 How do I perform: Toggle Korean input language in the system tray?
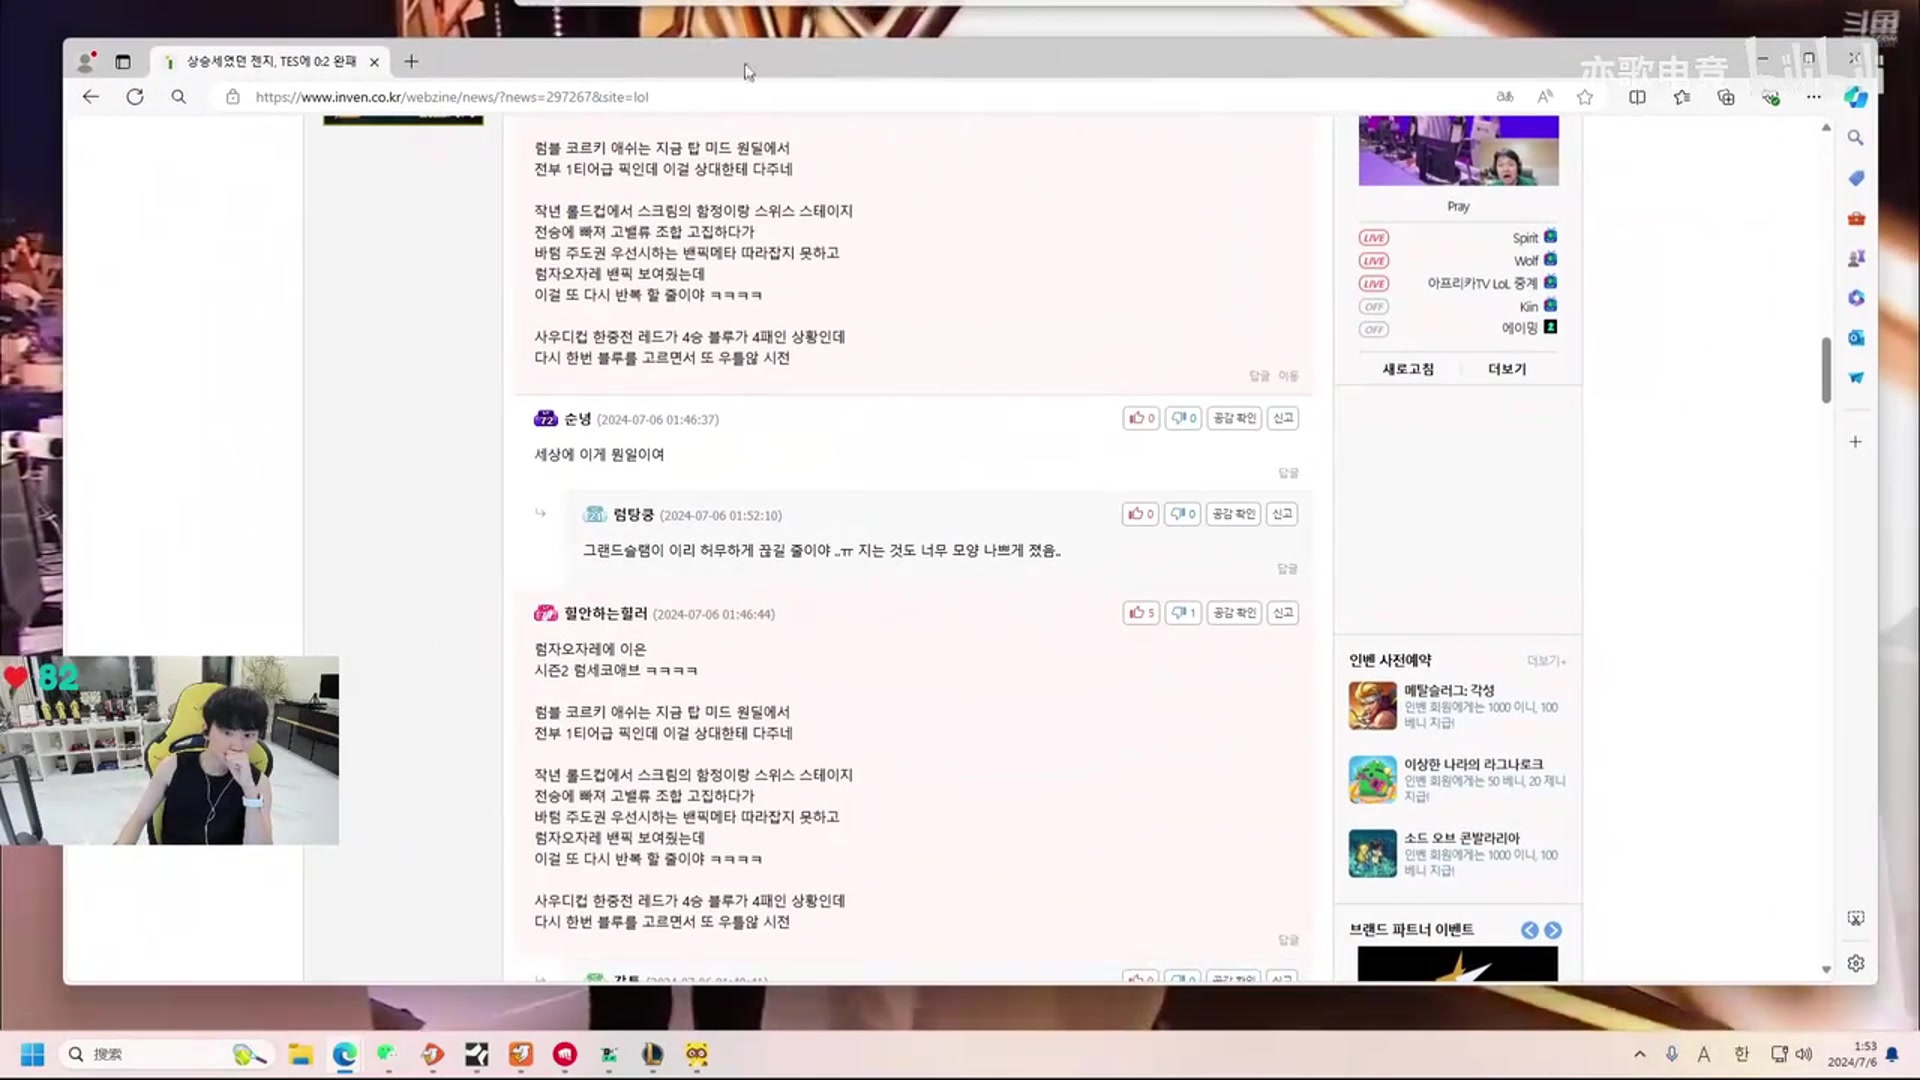pyautogui.click(x=1740, y=1054)
